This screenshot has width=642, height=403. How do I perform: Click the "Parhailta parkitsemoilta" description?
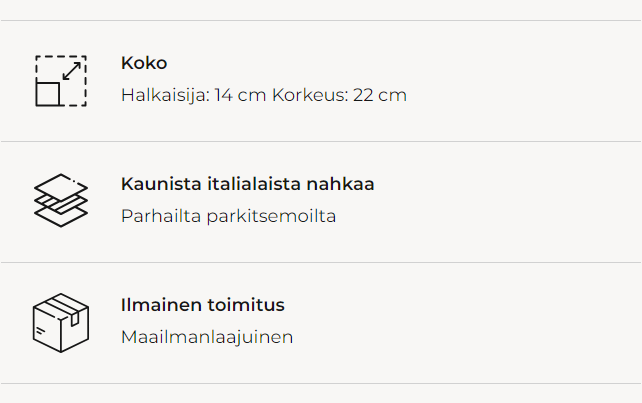click(x=228, y=216)
